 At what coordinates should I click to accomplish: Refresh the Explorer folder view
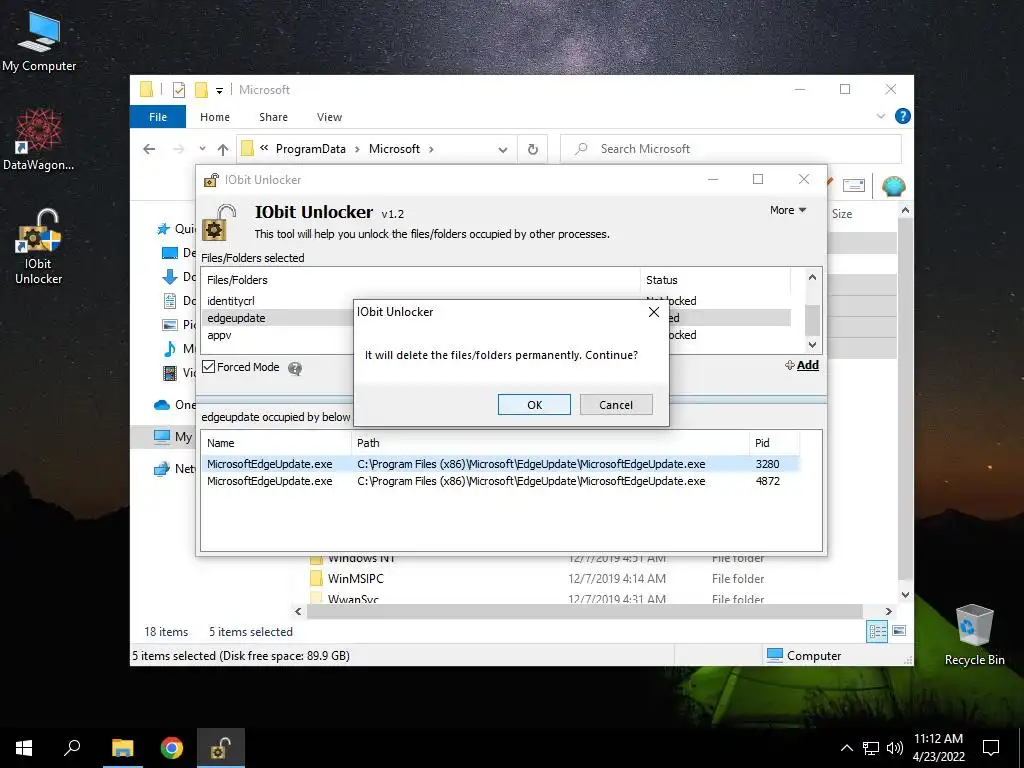(x=533, y=150)
